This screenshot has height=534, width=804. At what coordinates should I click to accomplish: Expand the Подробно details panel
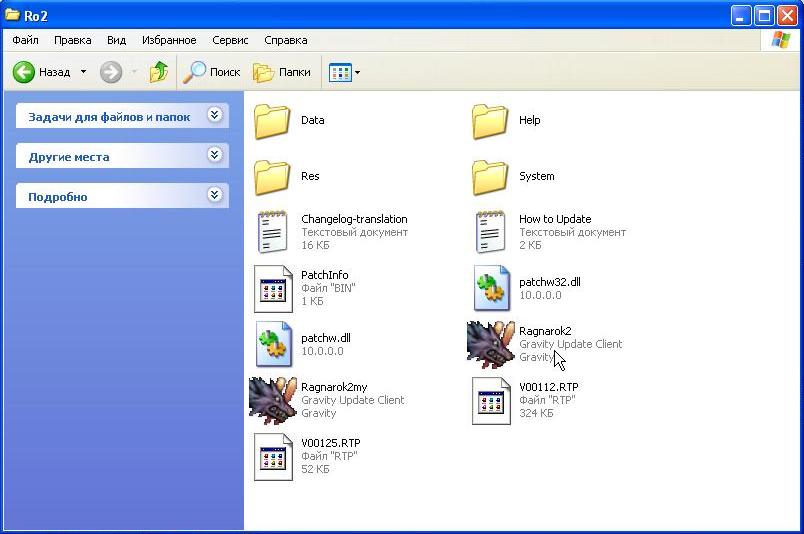coord(214,196)
